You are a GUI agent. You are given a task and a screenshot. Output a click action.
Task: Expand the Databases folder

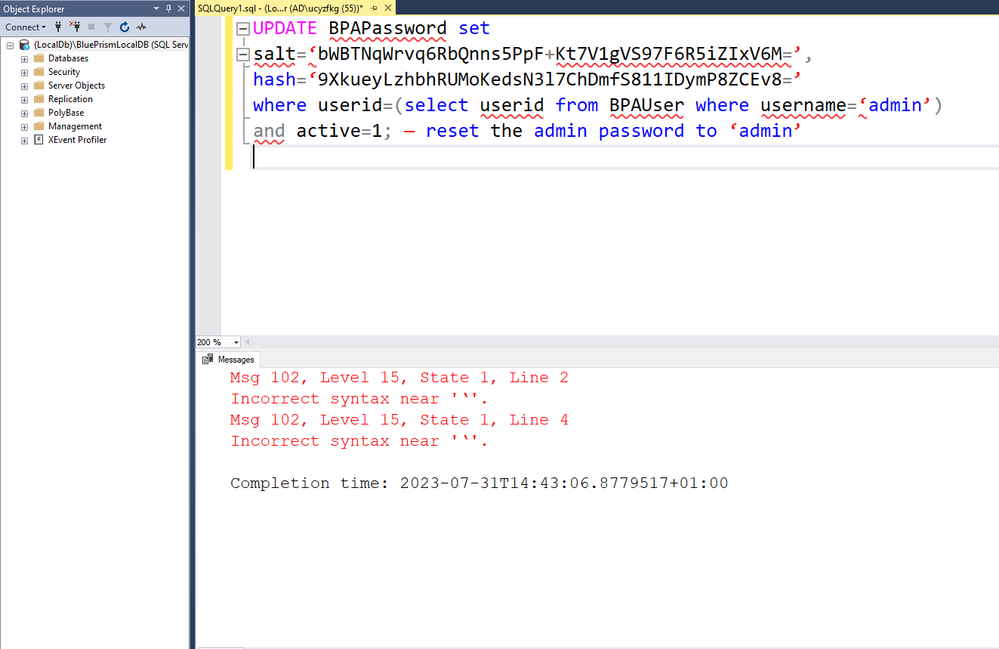(x=24, y=59)
